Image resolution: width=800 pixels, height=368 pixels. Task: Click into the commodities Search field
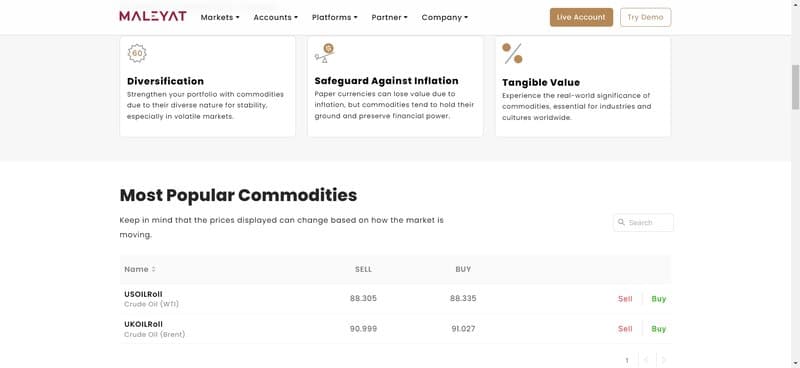click(643, 223)
